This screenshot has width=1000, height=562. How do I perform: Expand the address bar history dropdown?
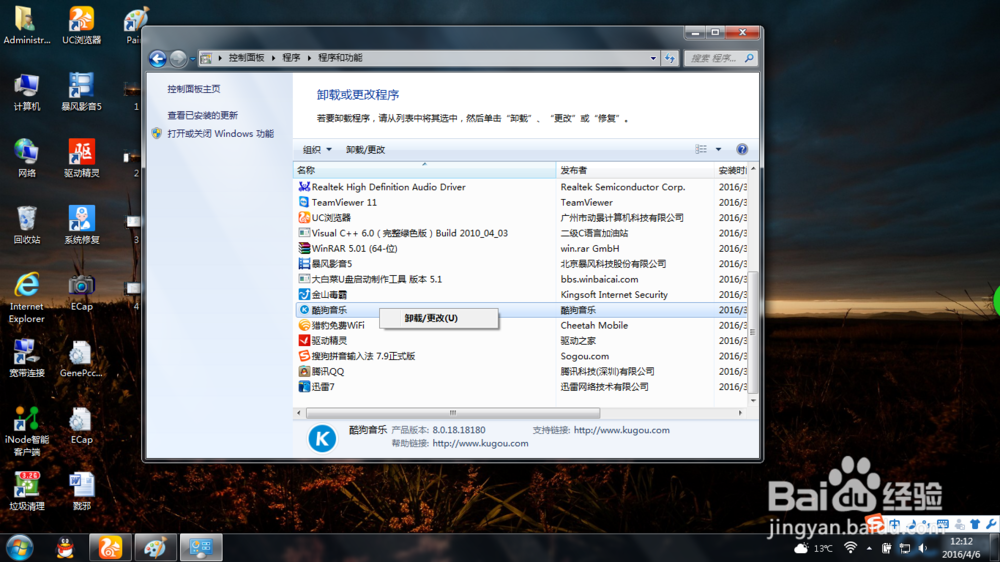point(653,58)
